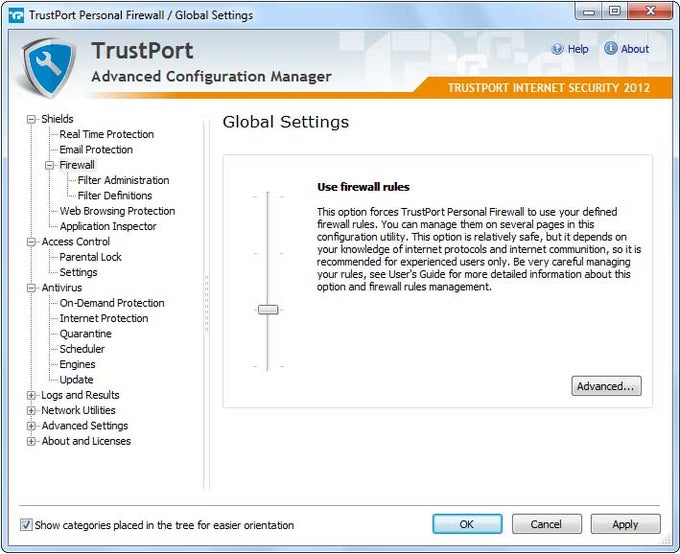Select Update in the tree
The width and height of the screenshot is (680, 554).
click(x=76, y=380)
